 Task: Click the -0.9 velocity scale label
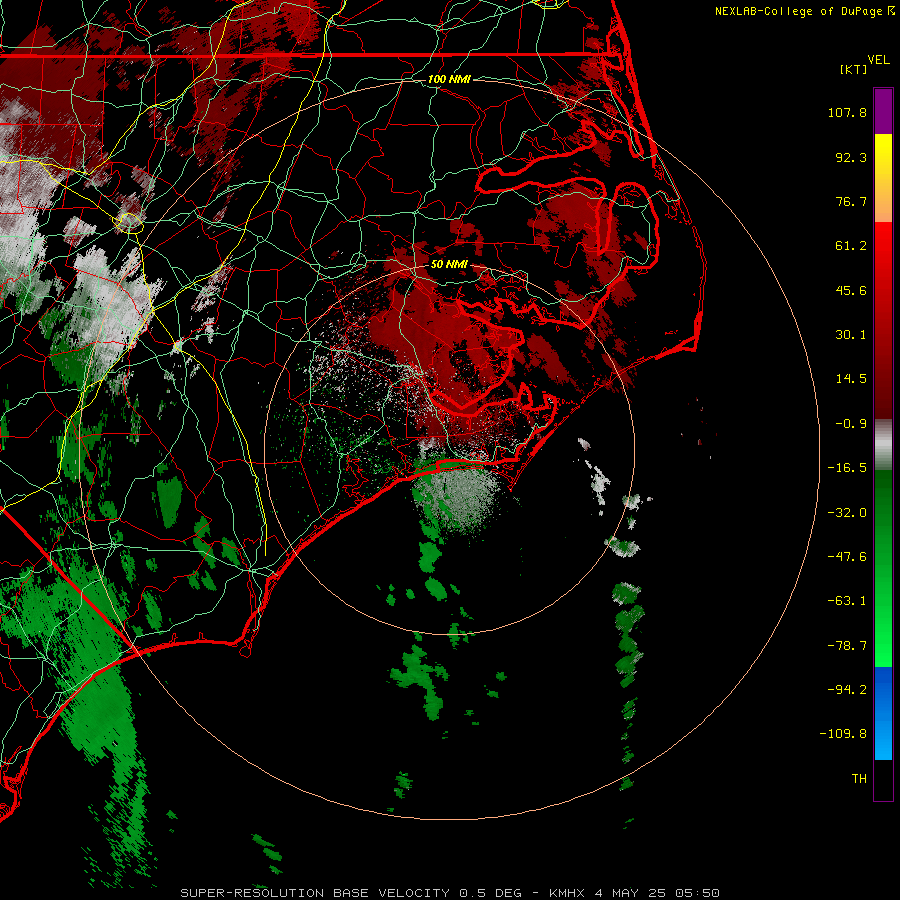(x=851, y=424)
